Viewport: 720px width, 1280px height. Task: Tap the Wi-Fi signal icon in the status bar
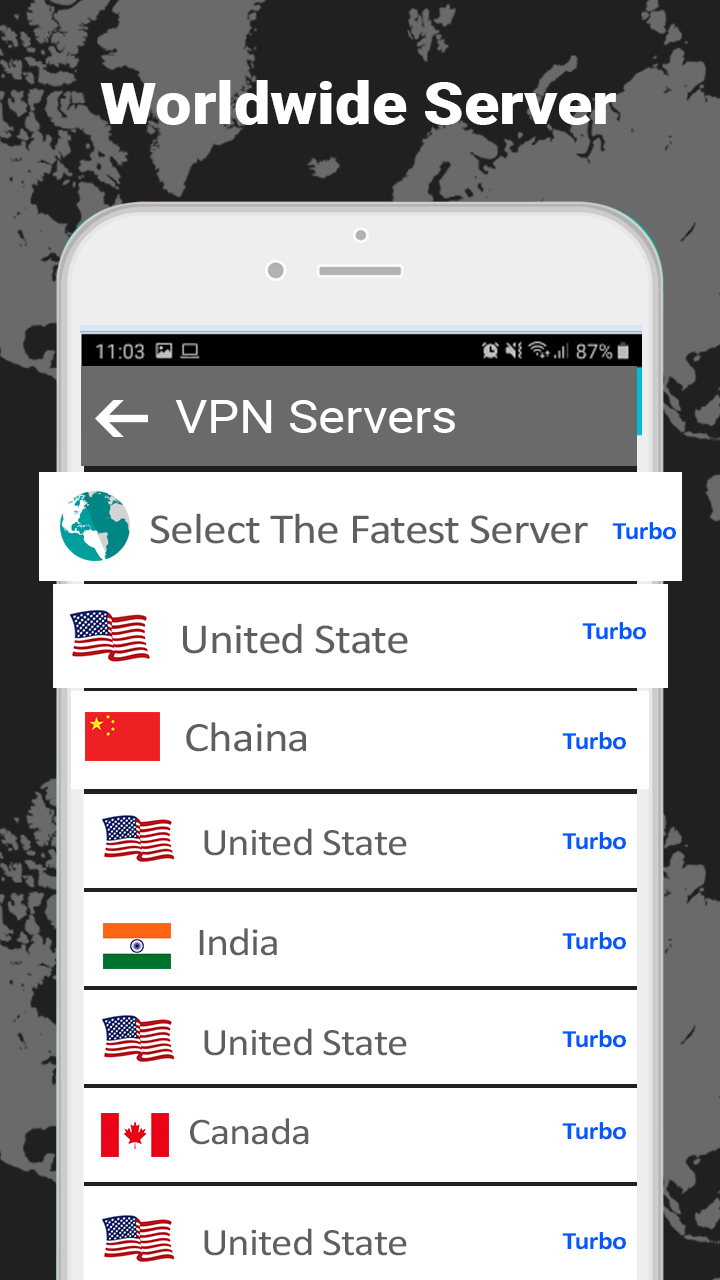[x=539, y=351]
